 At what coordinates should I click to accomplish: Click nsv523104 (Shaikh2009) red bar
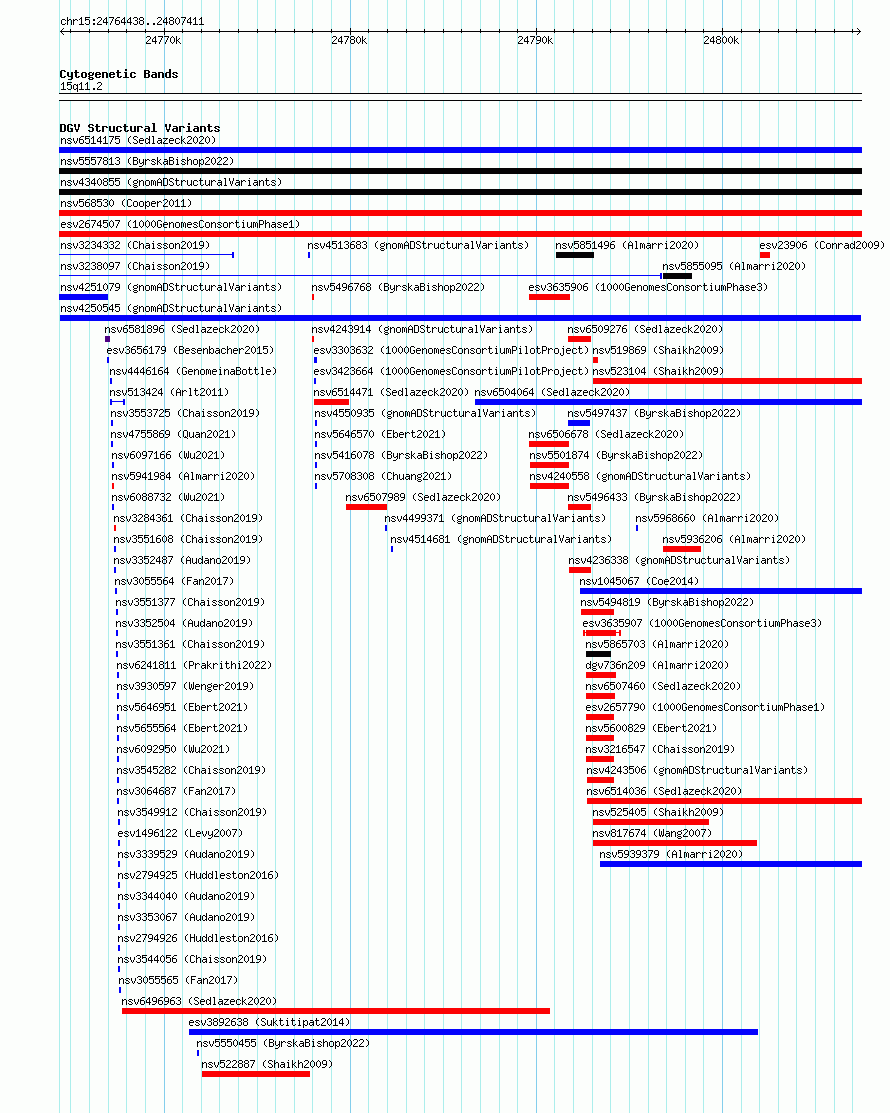coord(727,381)
